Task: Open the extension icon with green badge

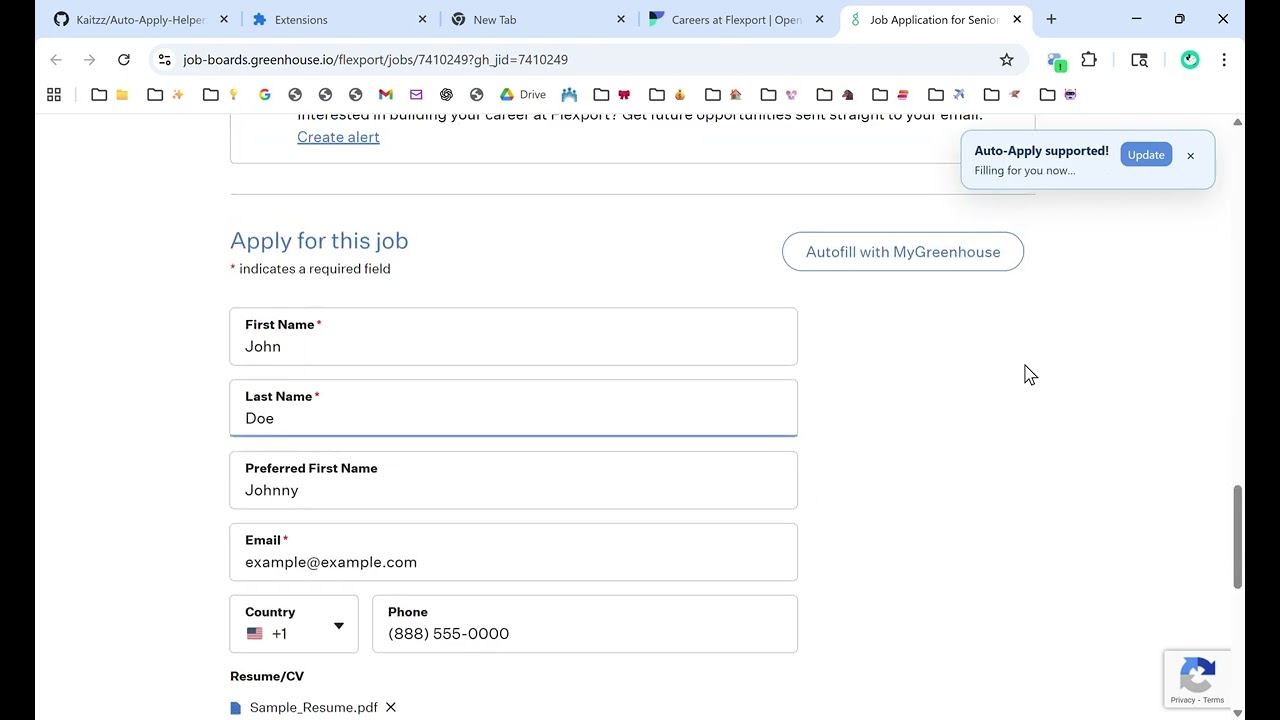Action: 1056,61
